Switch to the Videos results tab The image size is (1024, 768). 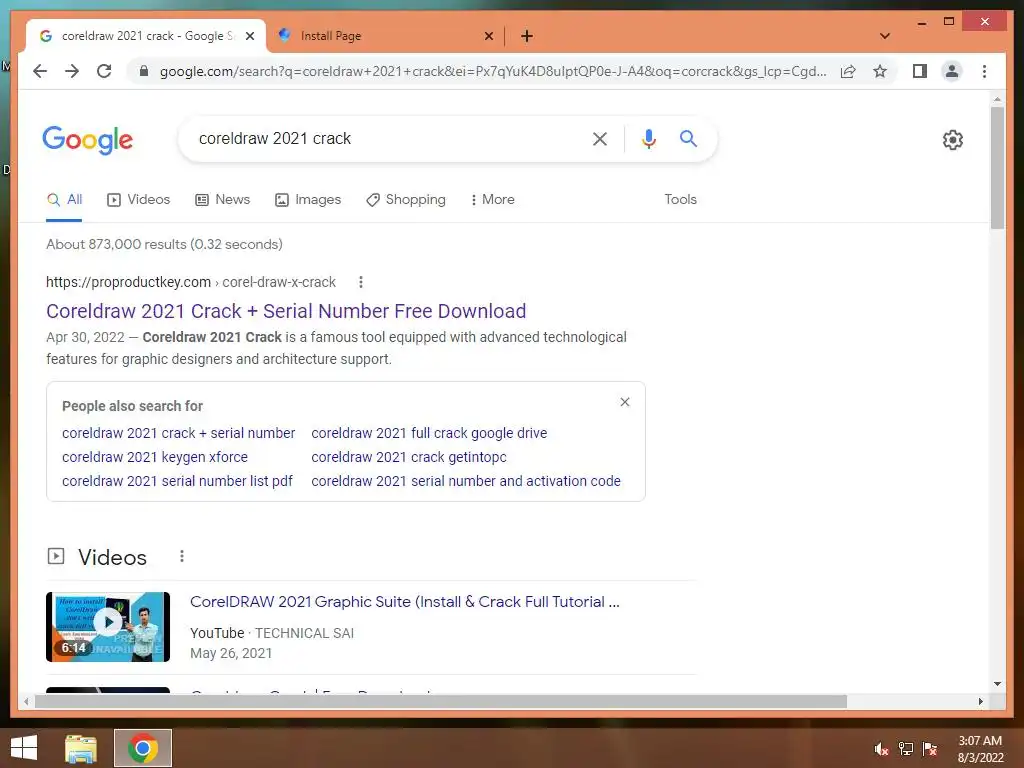pyautogui.click(x=138, y=199)
